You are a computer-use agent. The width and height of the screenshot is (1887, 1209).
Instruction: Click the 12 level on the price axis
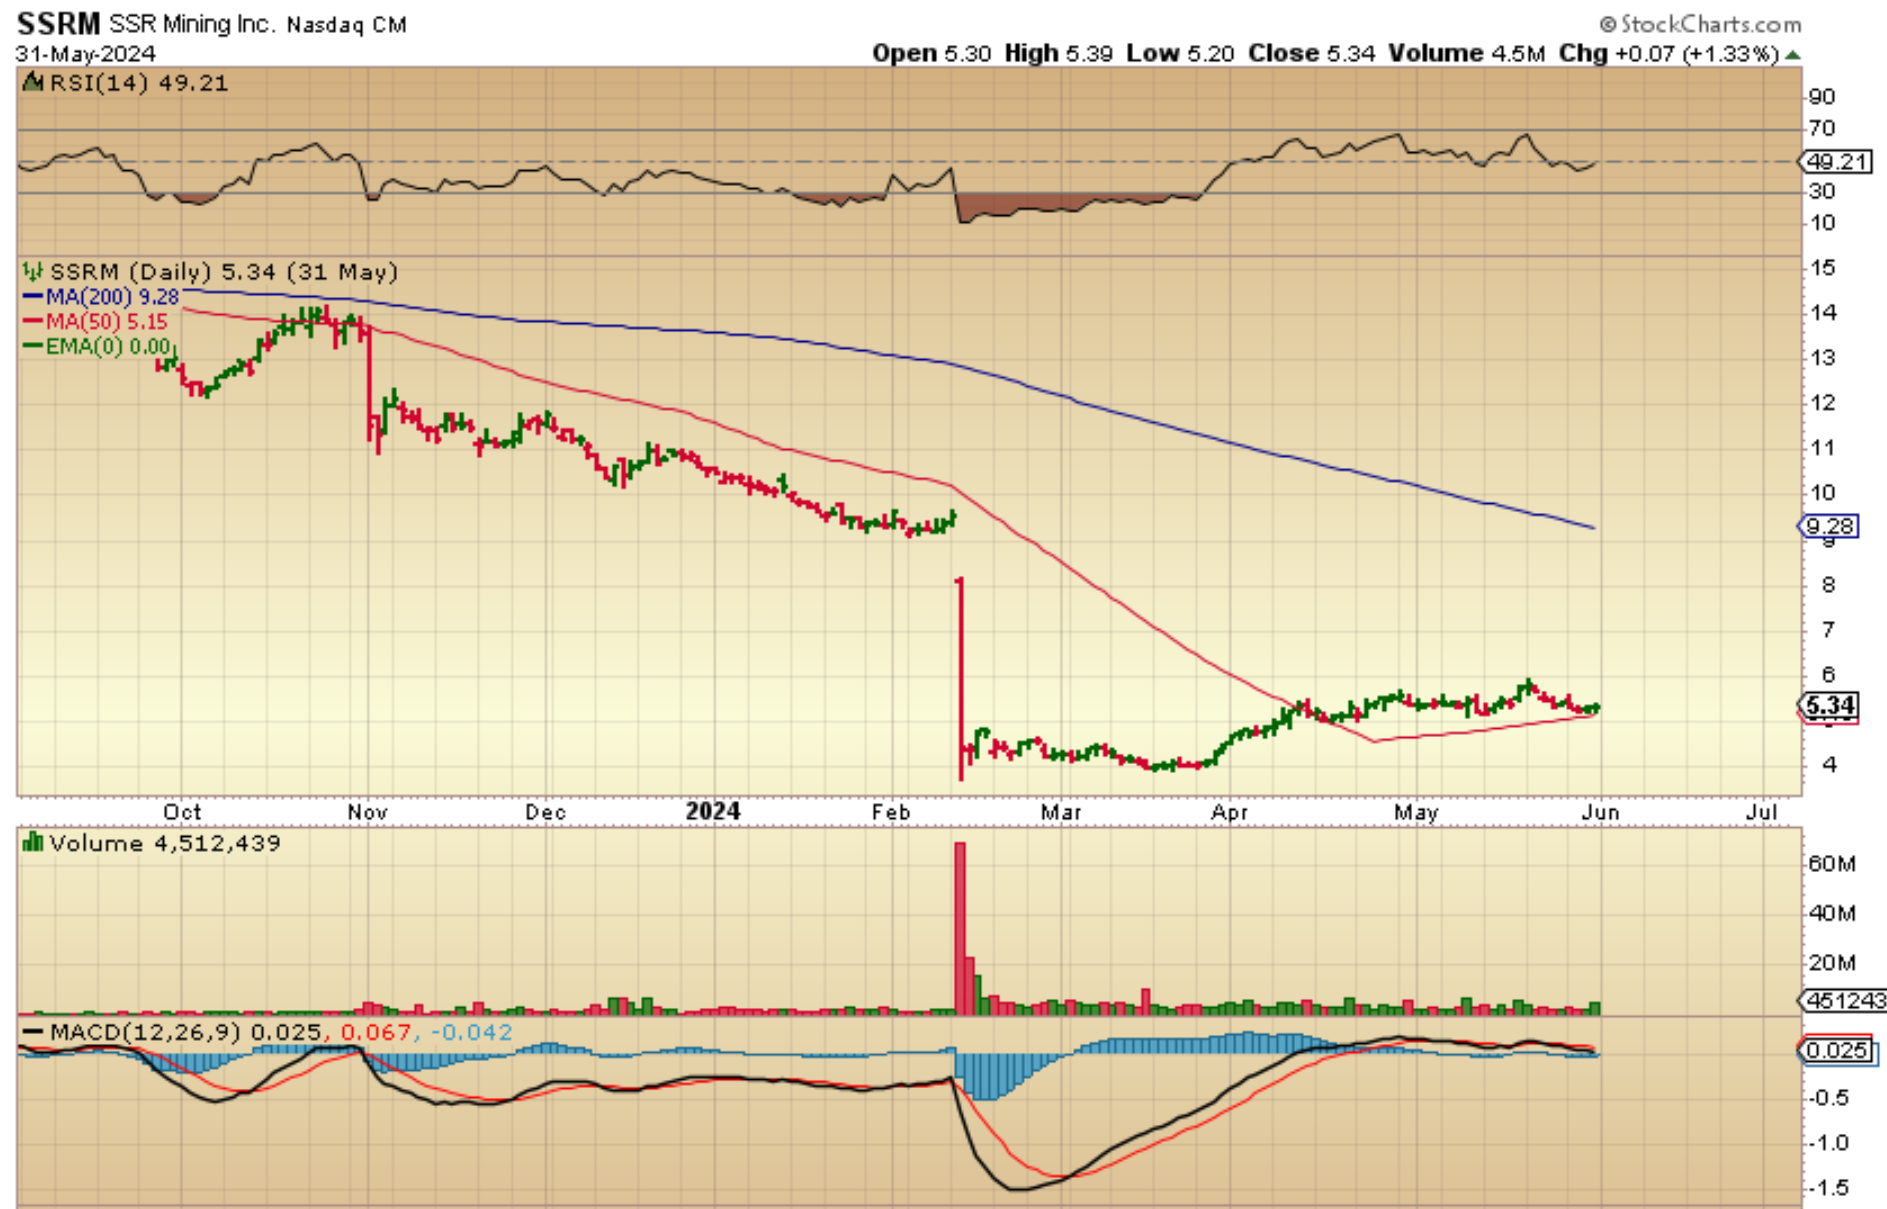[1823, 402]
